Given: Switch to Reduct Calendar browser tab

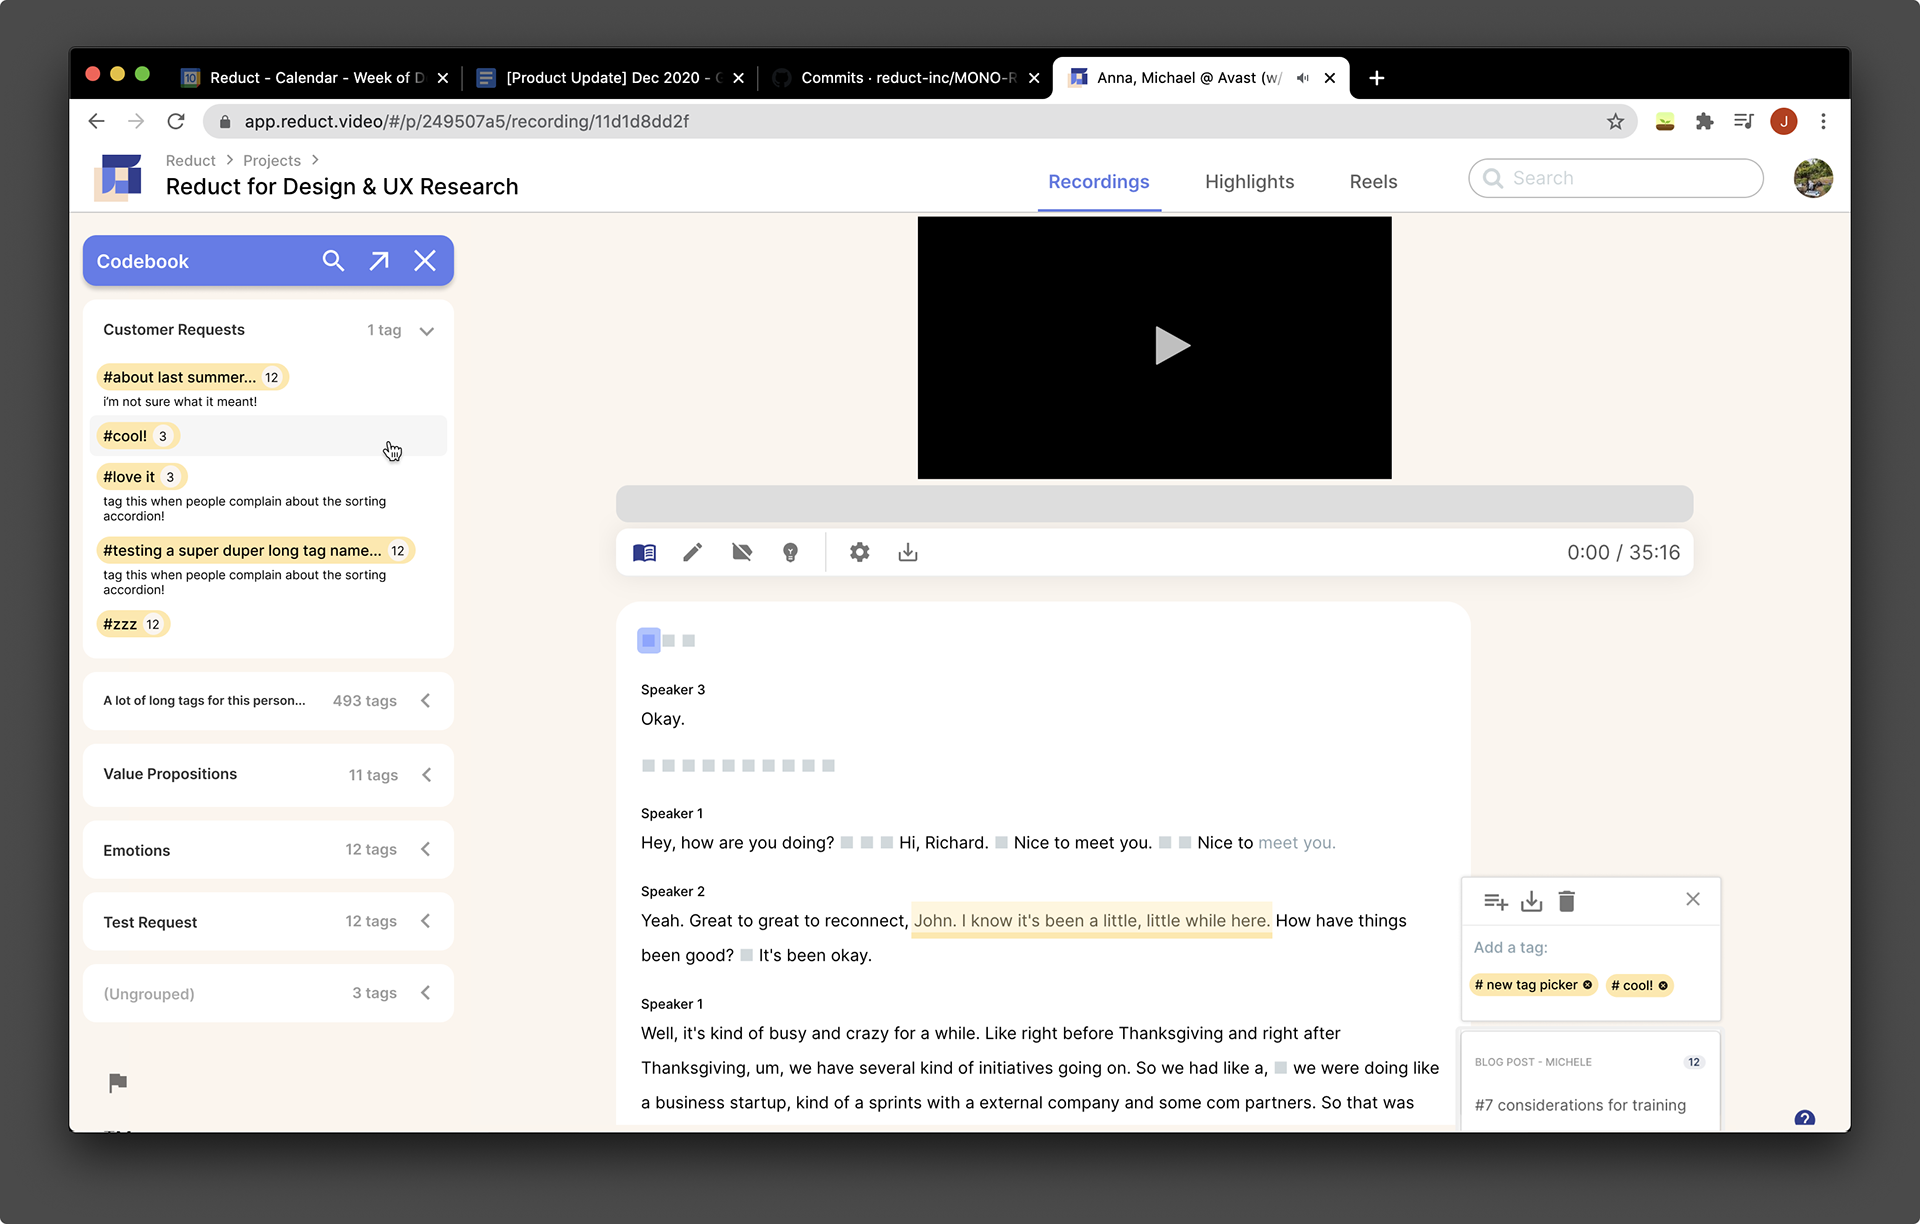Looking at the screenshot, I should (318, 78).
